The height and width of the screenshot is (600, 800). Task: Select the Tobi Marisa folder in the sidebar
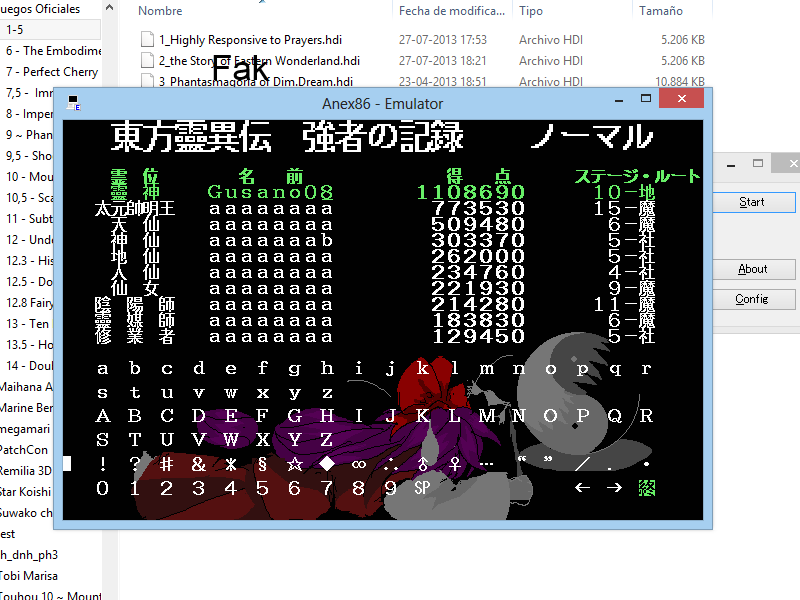(29, 576)
